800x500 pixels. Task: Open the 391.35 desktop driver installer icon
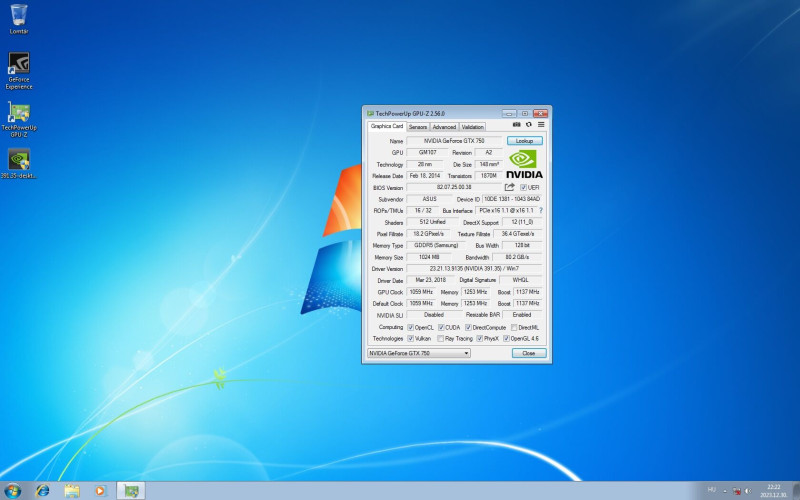coord(19,163)
